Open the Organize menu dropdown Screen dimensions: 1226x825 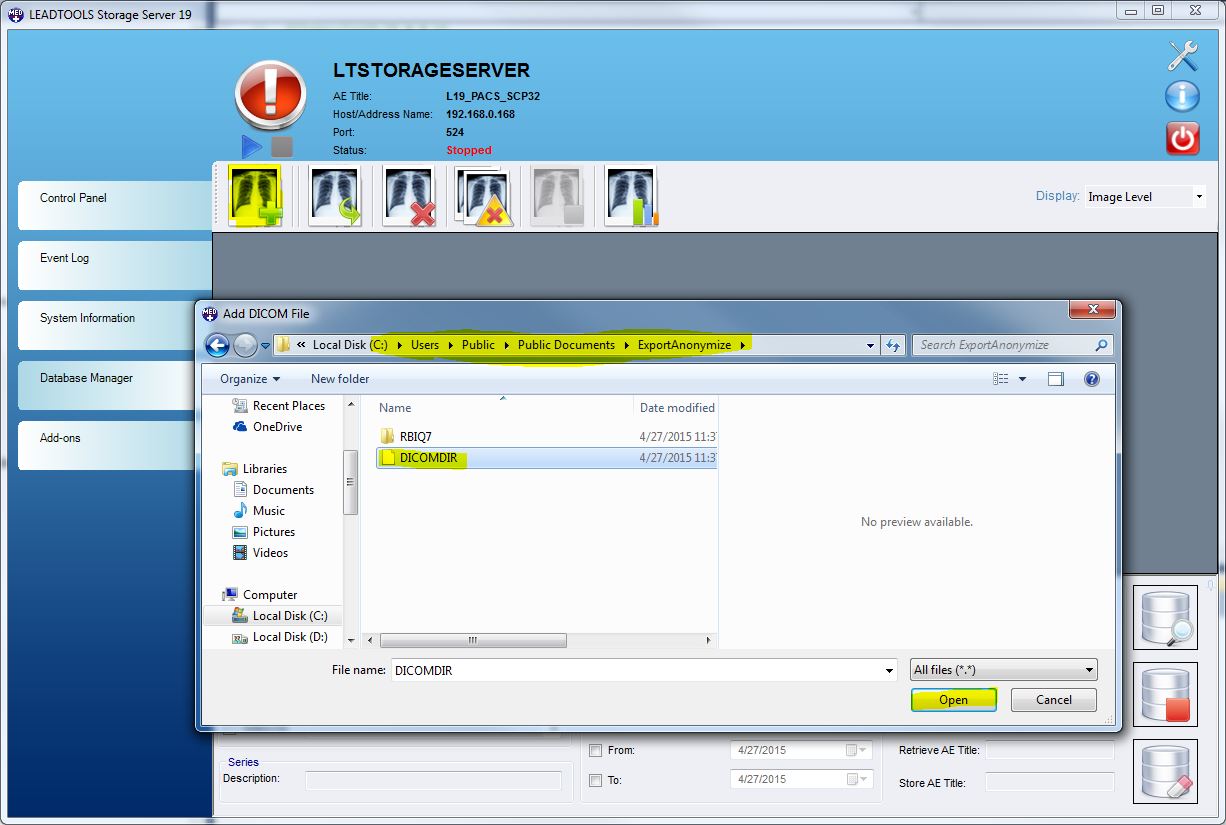pyautogui.click(x=250, y=379)
